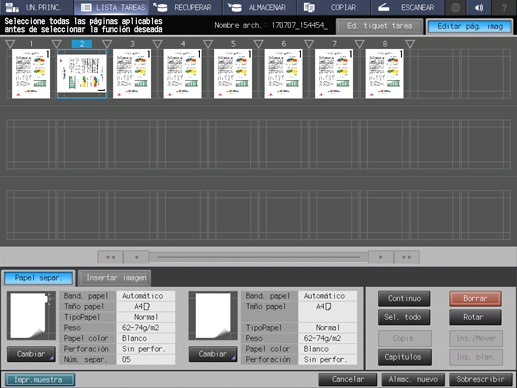517x388 pixels.
Task: Open the Insertar imagen tab
Action: click(116, 278)
